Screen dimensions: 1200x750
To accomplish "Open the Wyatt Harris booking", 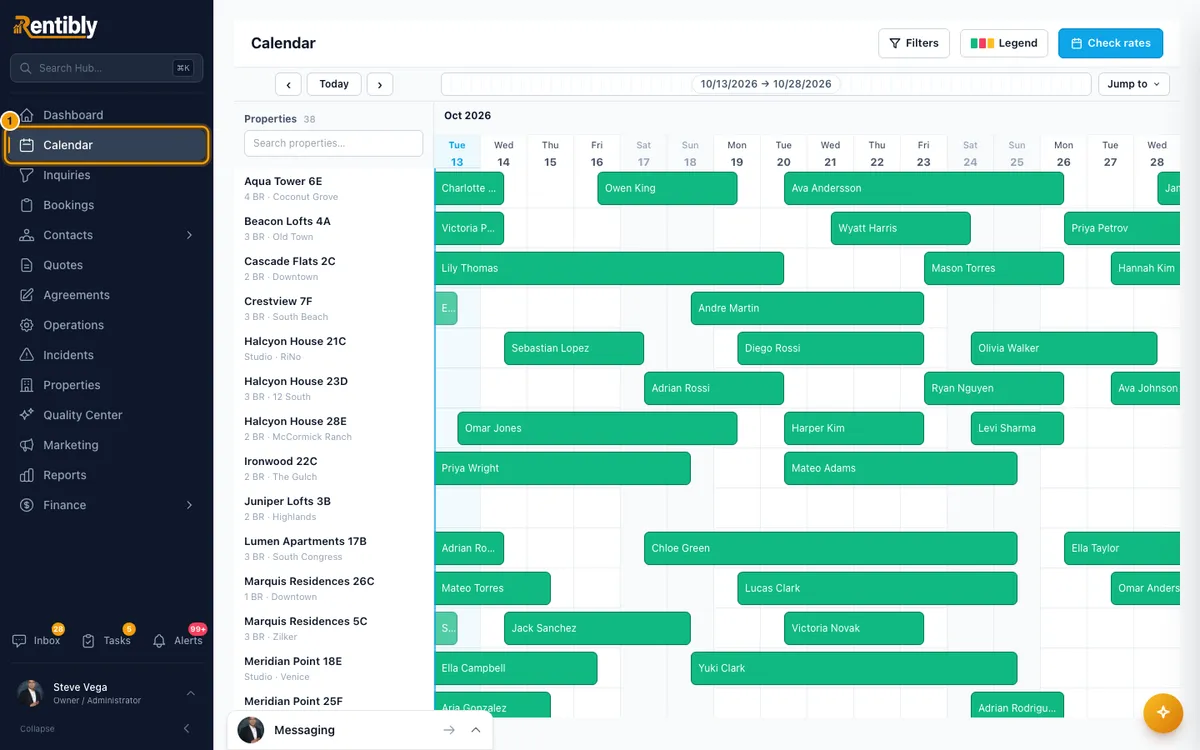I will point(900,228).
